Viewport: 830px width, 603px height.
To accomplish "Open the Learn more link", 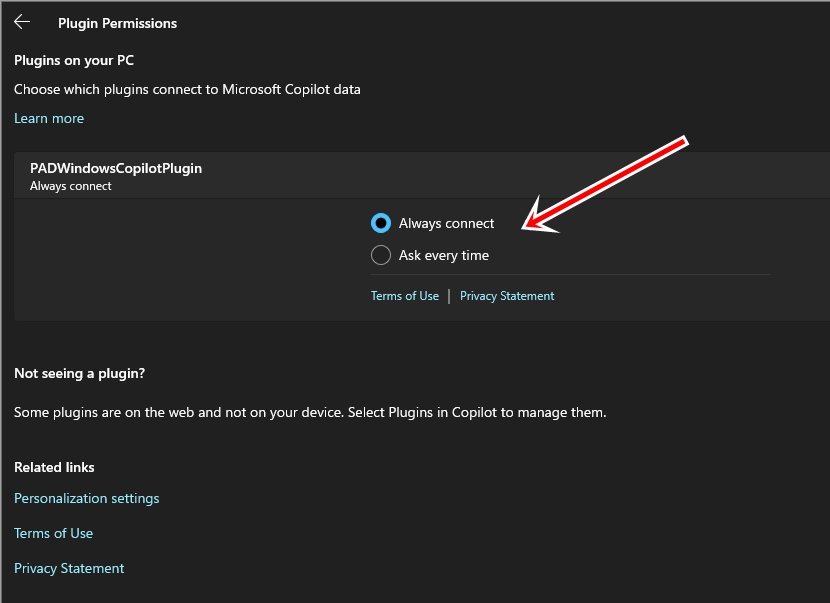I will (x=49, y=118).
